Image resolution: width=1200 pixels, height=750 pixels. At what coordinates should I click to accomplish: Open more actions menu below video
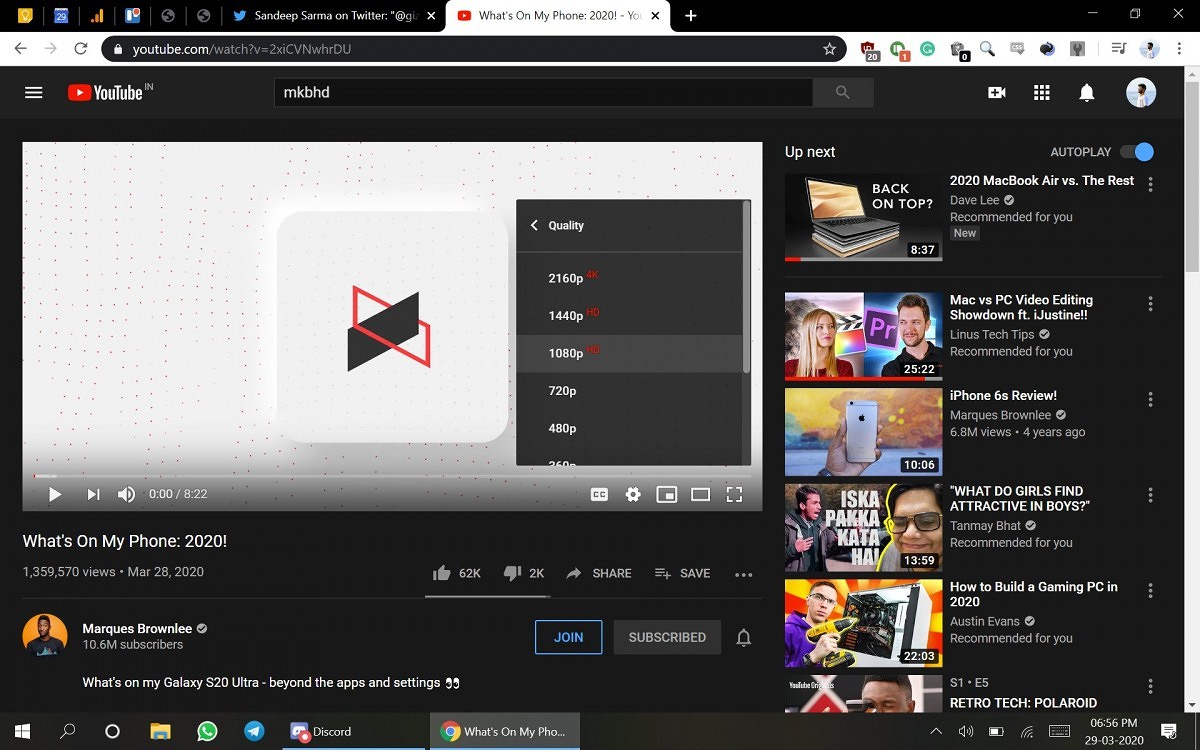[743, 574]
